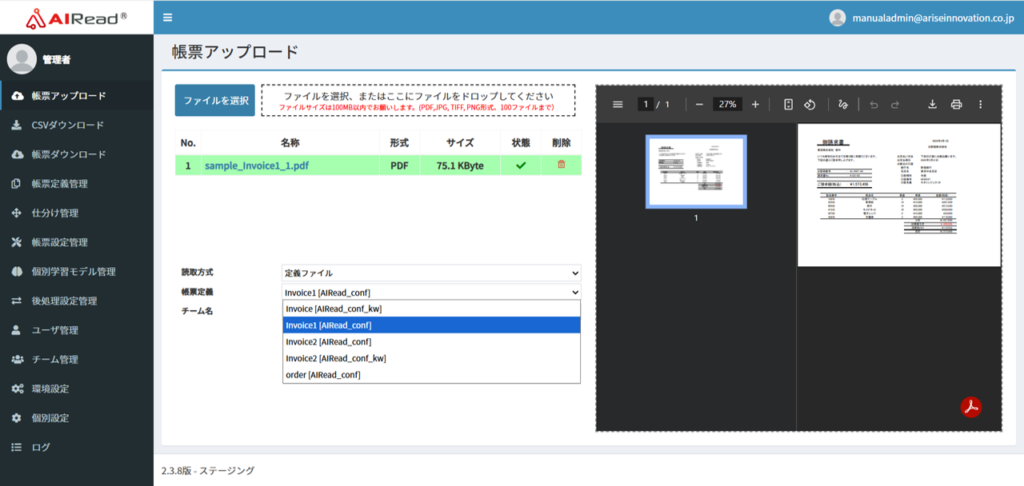Download the previewed PDF

pyautogui.click(x=932, y=104)
